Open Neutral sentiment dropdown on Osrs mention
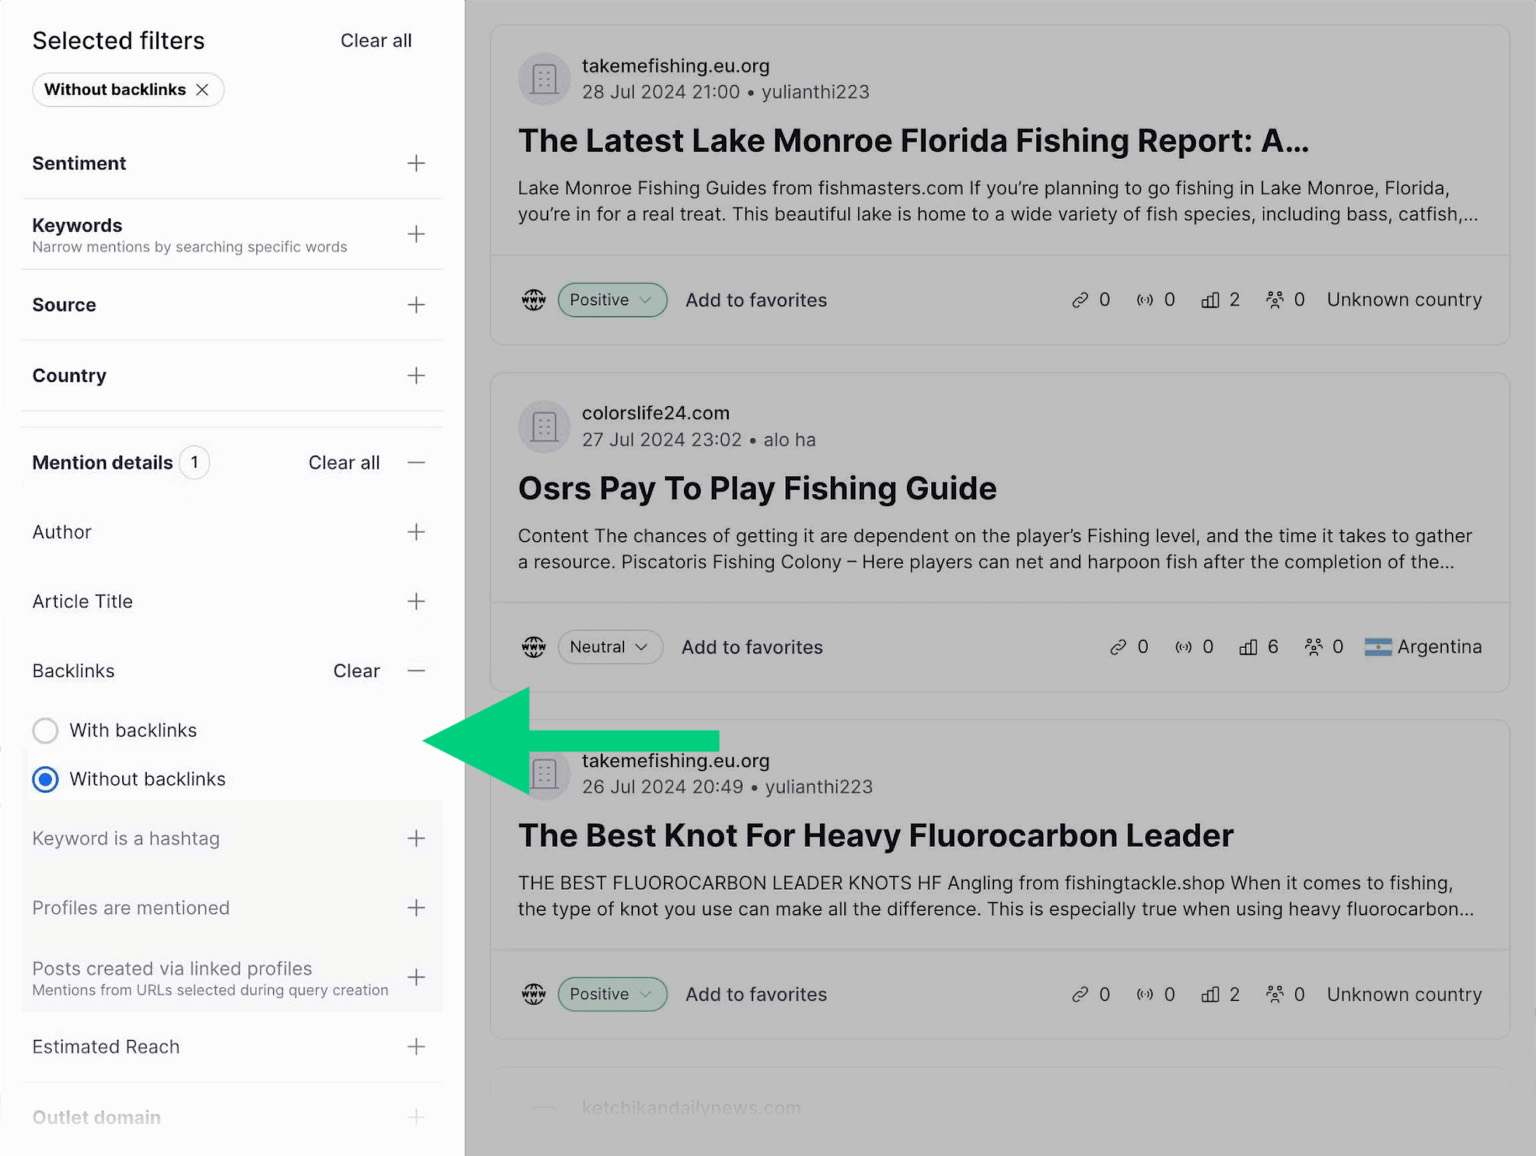Screen dimensions: 1536x1156 [609, 647]
